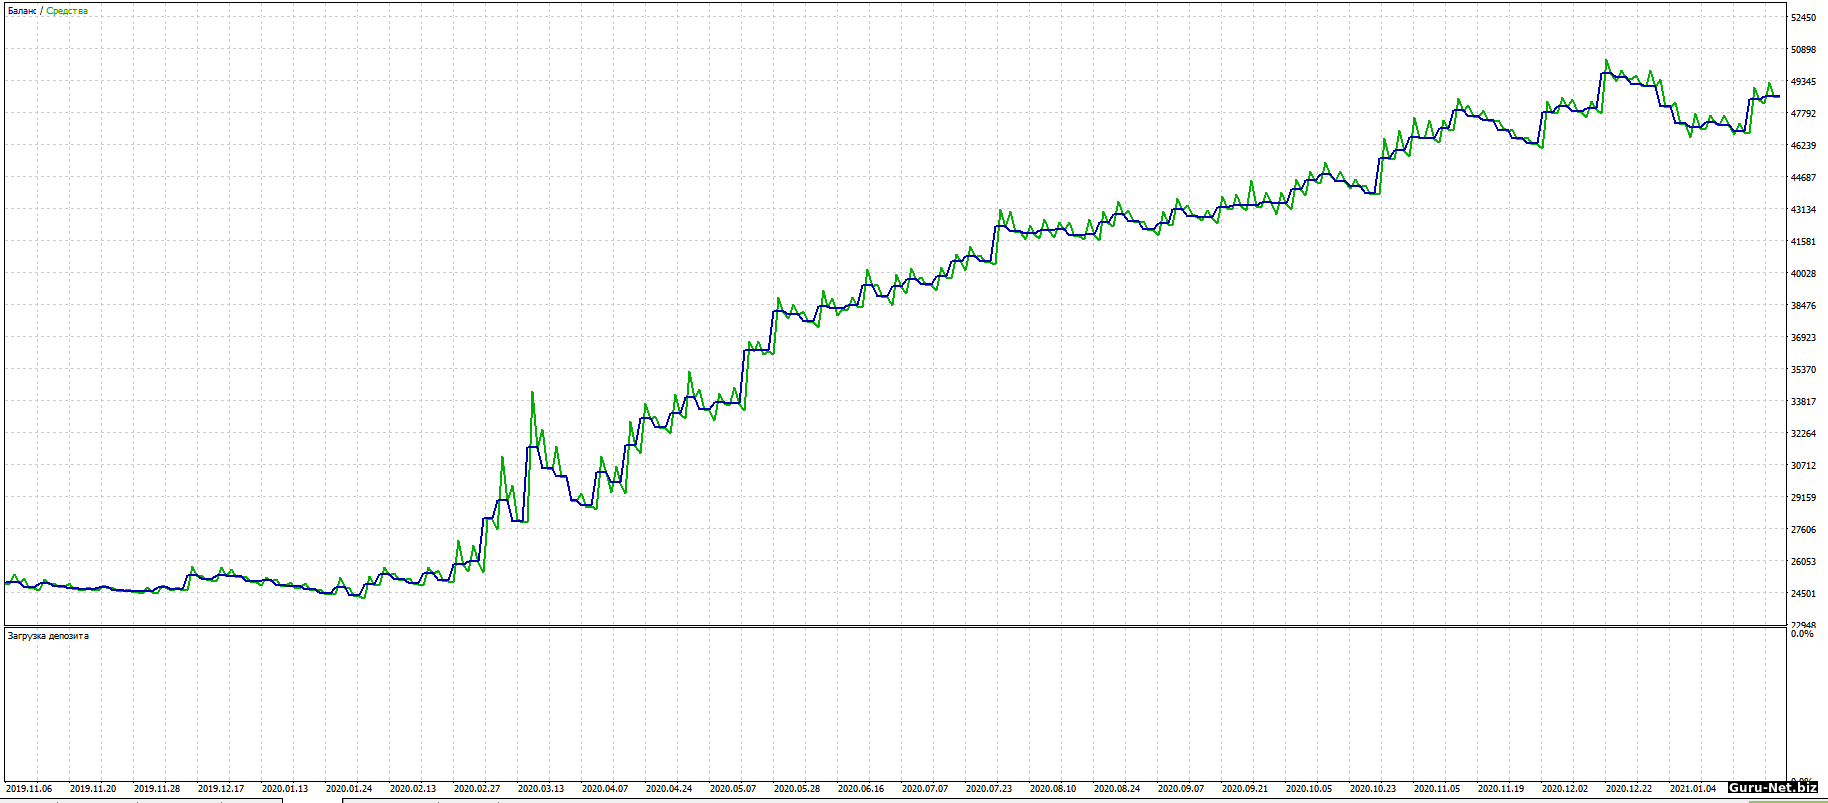Click the 33817 value on the price axis
Screen dimensions: 1828x803
pyautogui.click(x=1804, y=402)
